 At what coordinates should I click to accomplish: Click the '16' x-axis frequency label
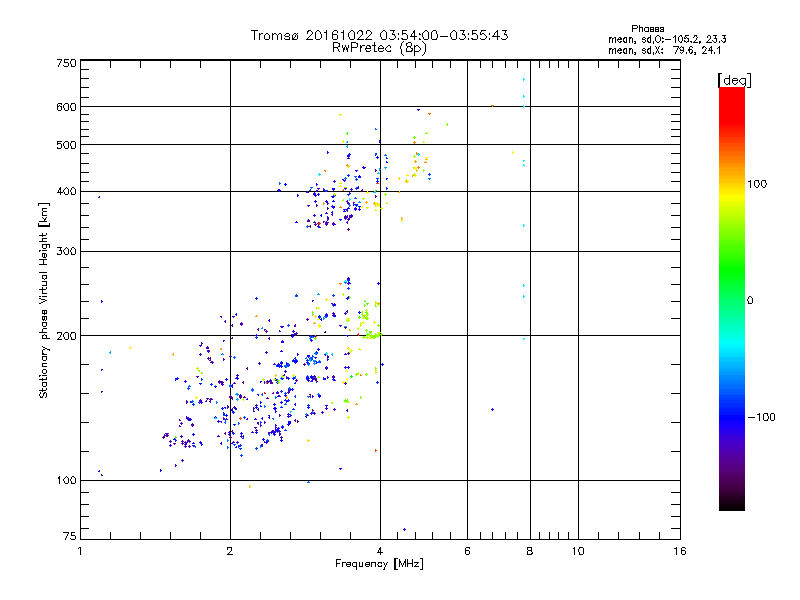[680, 551]
